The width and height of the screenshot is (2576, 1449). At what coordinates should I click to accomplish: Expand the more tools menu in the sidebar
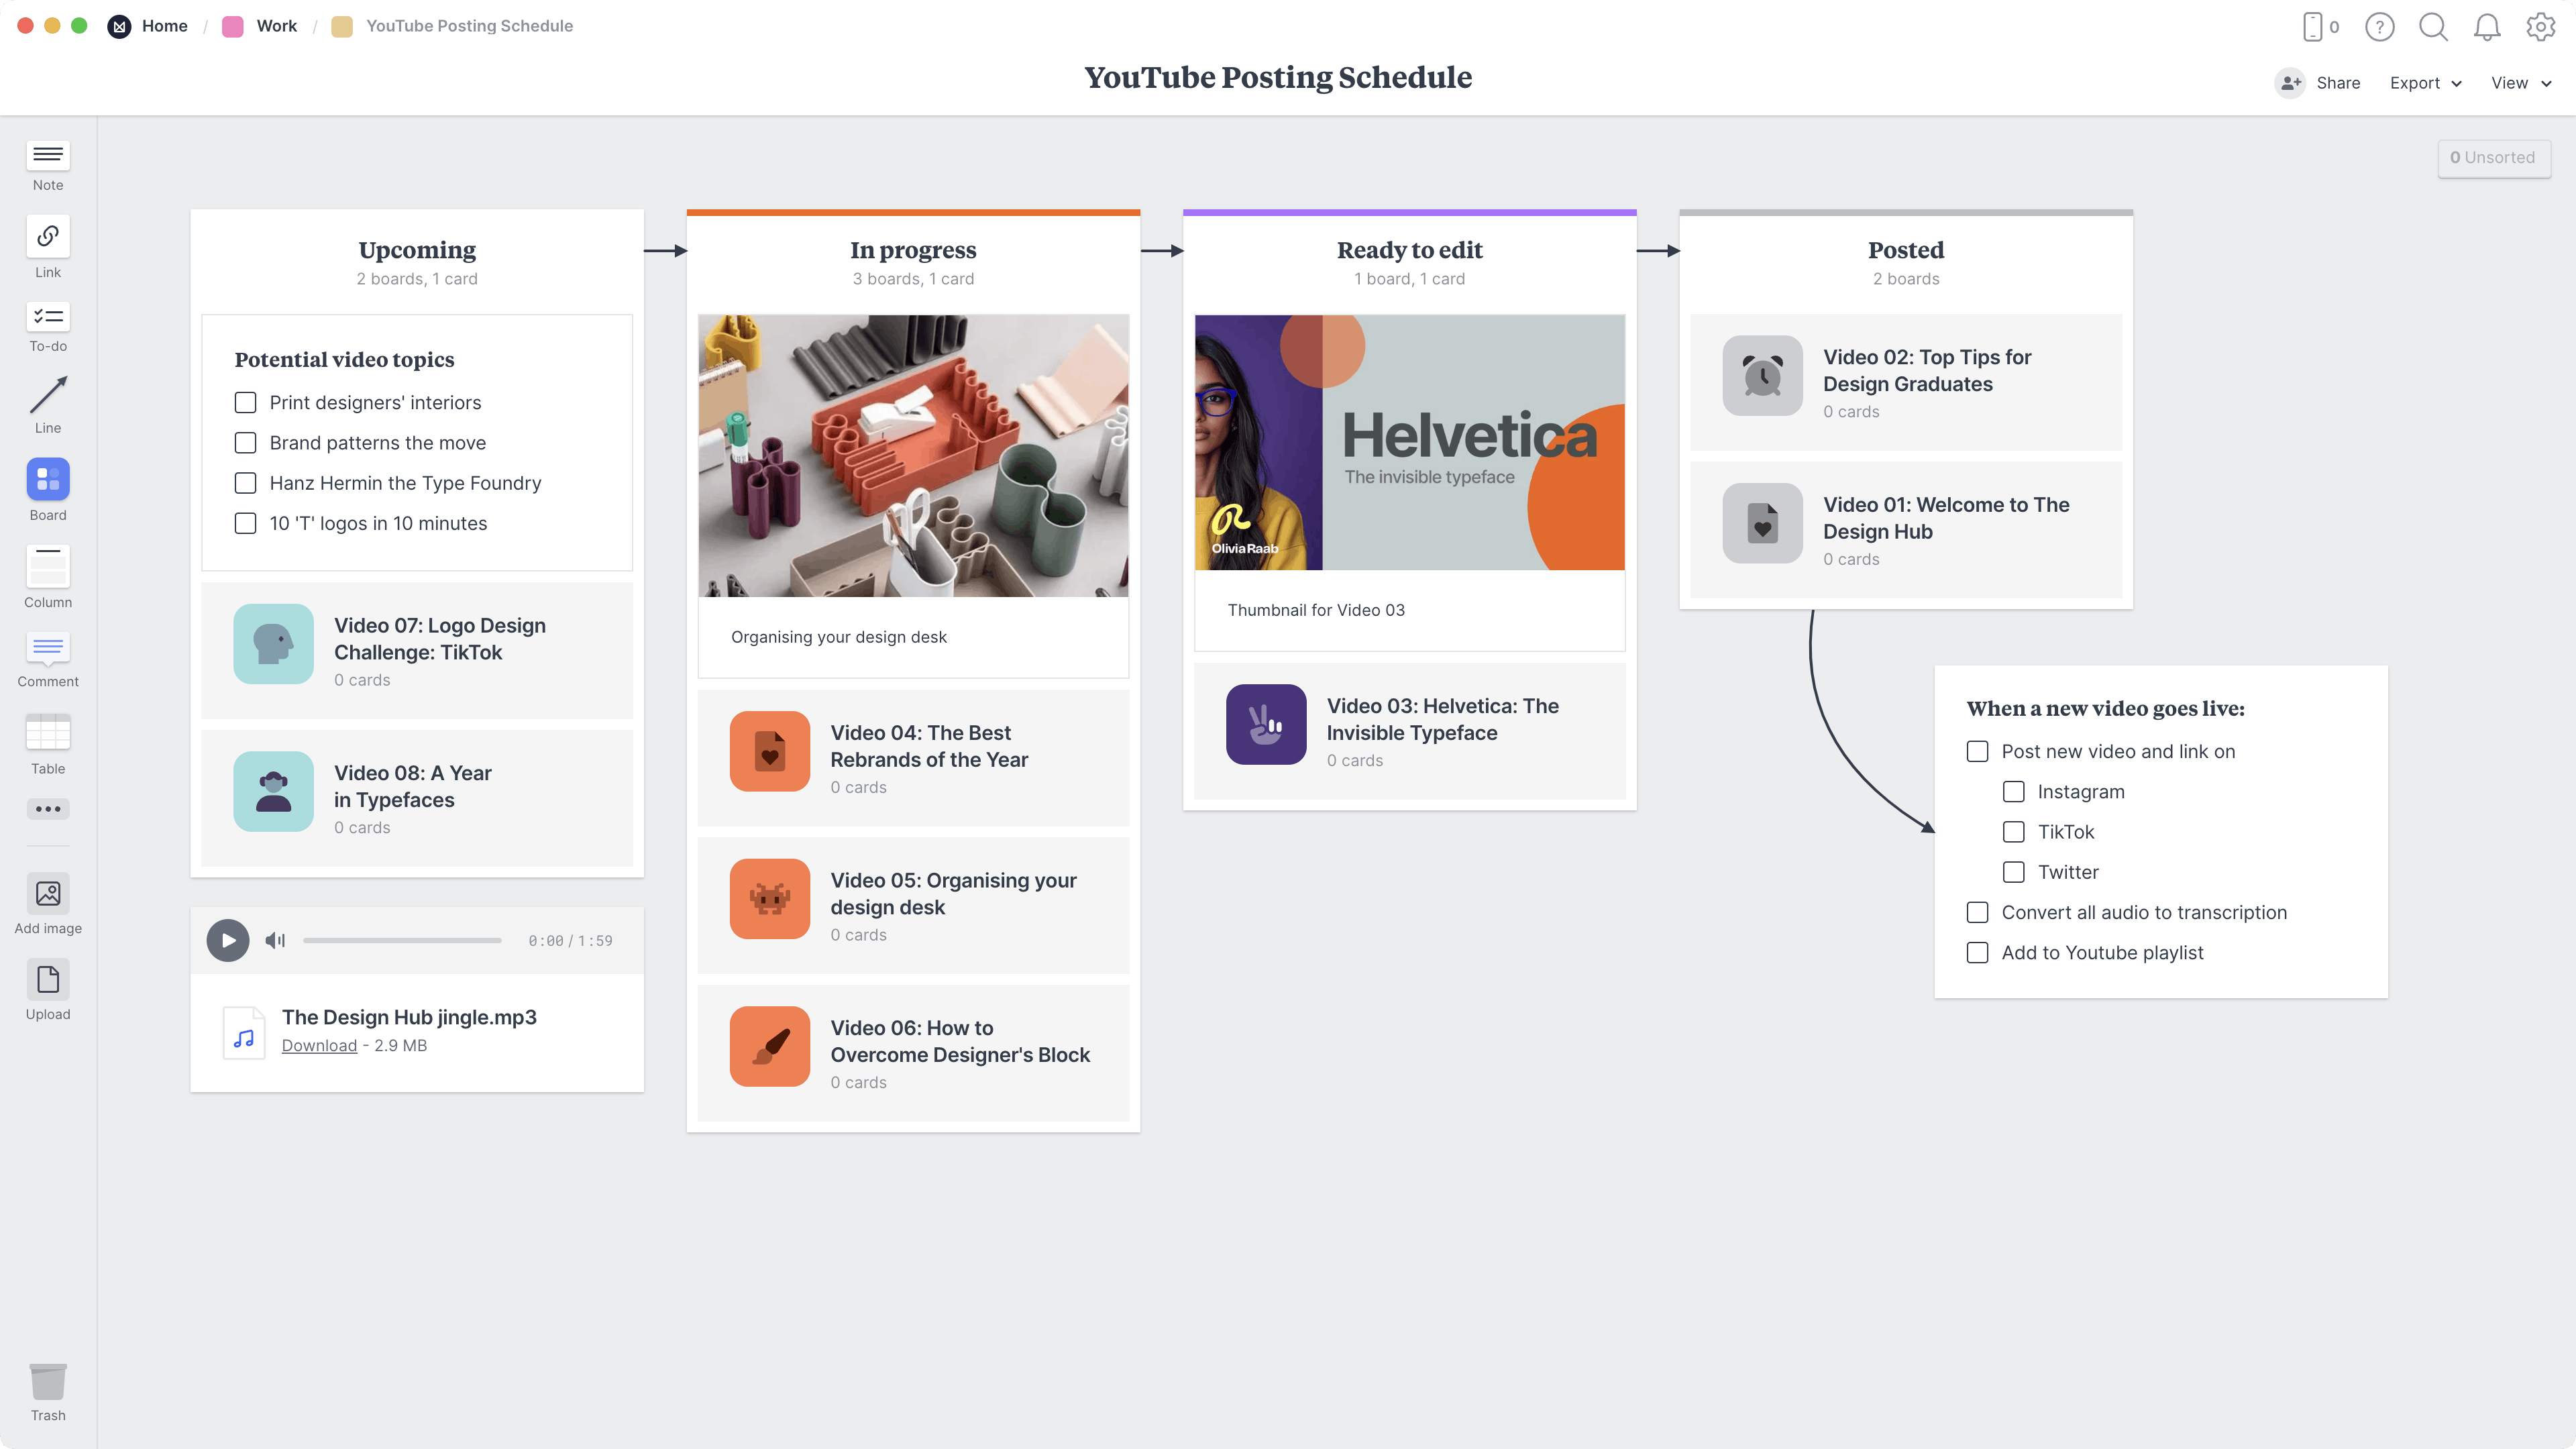47,809
